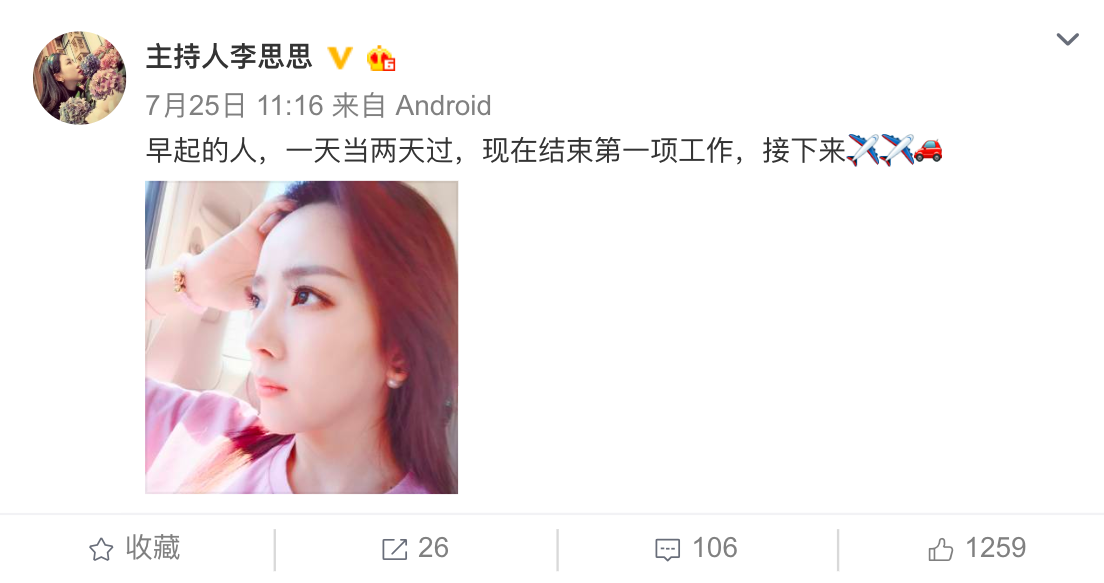Click the Android source link
The width and height of the screenshot is (1104, 583).
pos(443,106)
